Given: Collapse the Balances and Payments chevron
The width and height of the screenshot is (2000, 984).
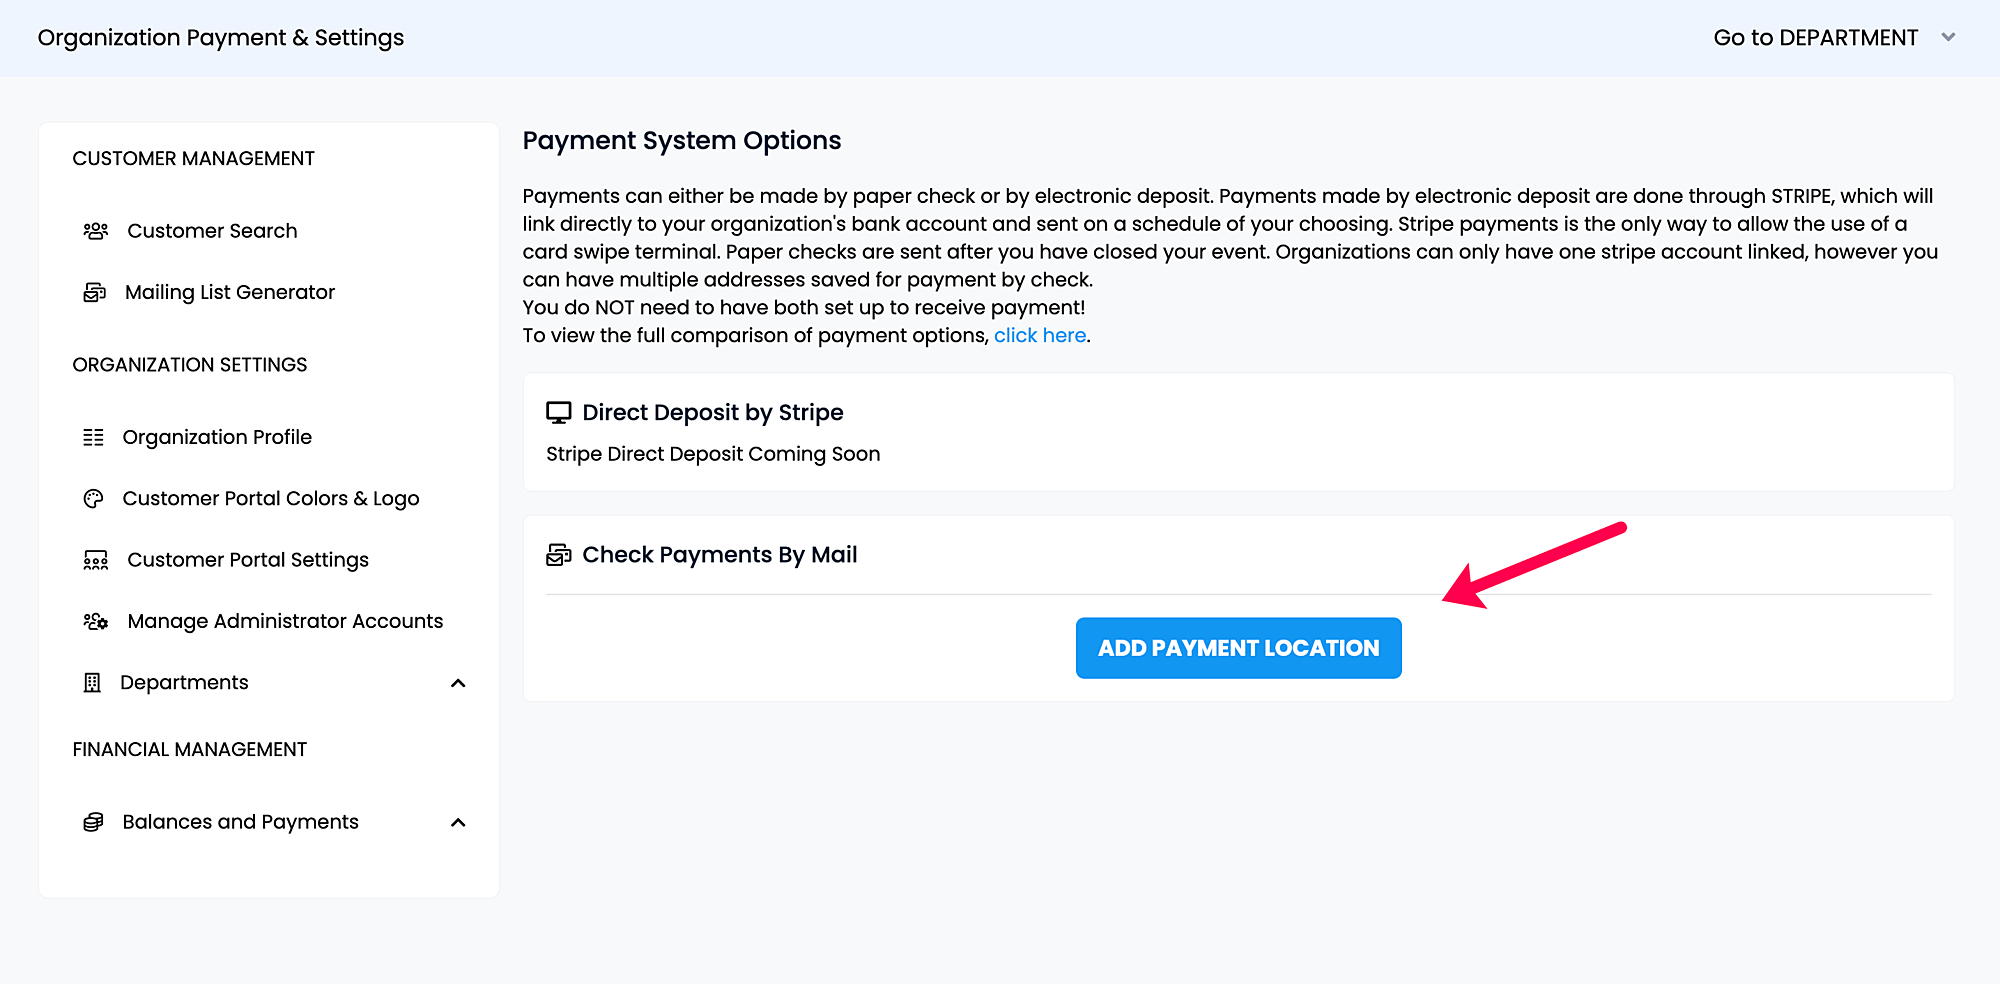Looking at the screenshot, I should click(458, 822).
